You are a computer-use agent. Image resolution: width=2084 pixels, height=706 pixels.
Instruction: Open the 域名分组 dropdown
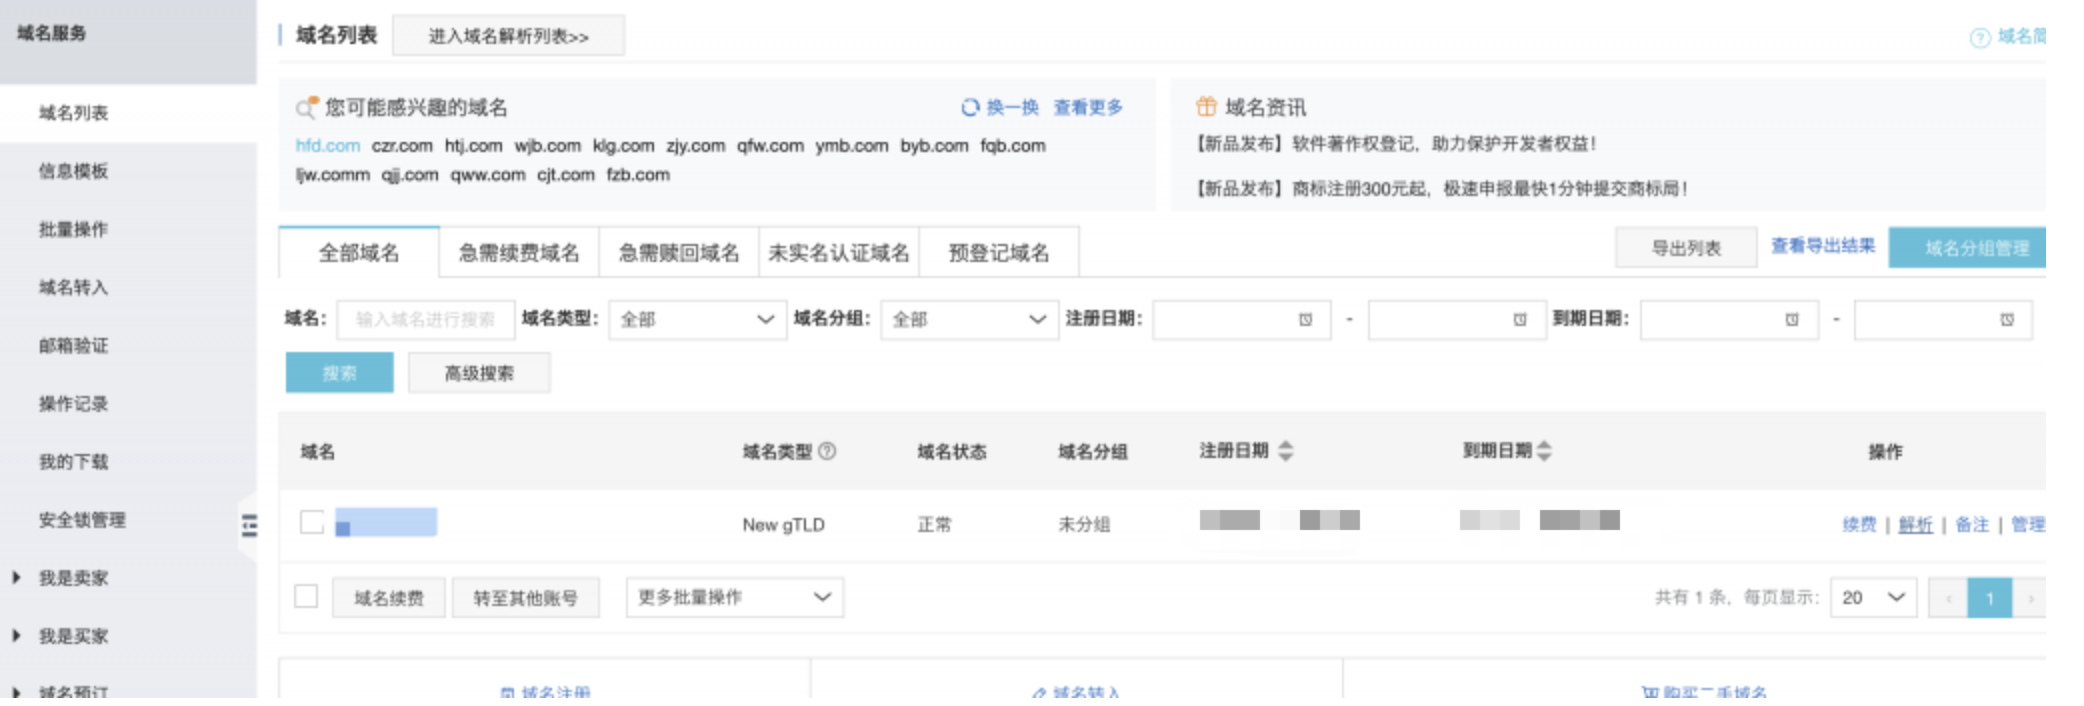[x=969, y=320]
